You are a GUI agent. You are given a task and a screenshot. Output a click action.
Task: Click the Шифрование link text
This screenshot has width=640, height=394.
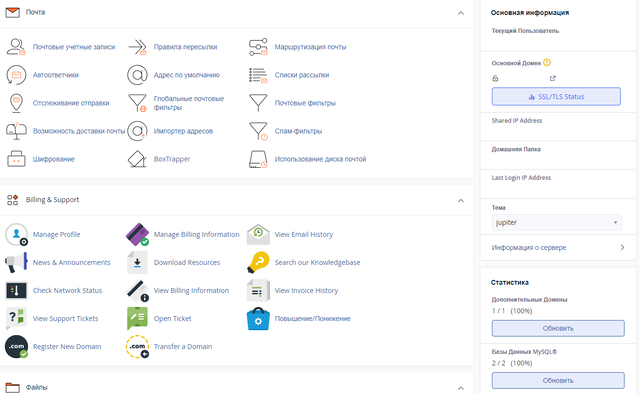point(53,159)
